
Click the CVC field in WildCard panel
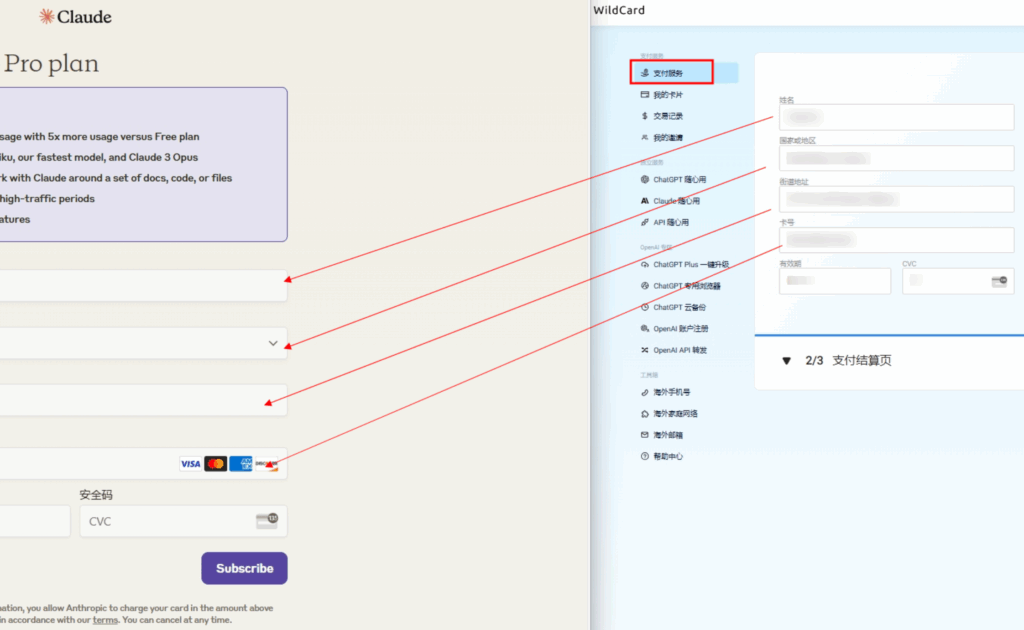tap(958, 281)
